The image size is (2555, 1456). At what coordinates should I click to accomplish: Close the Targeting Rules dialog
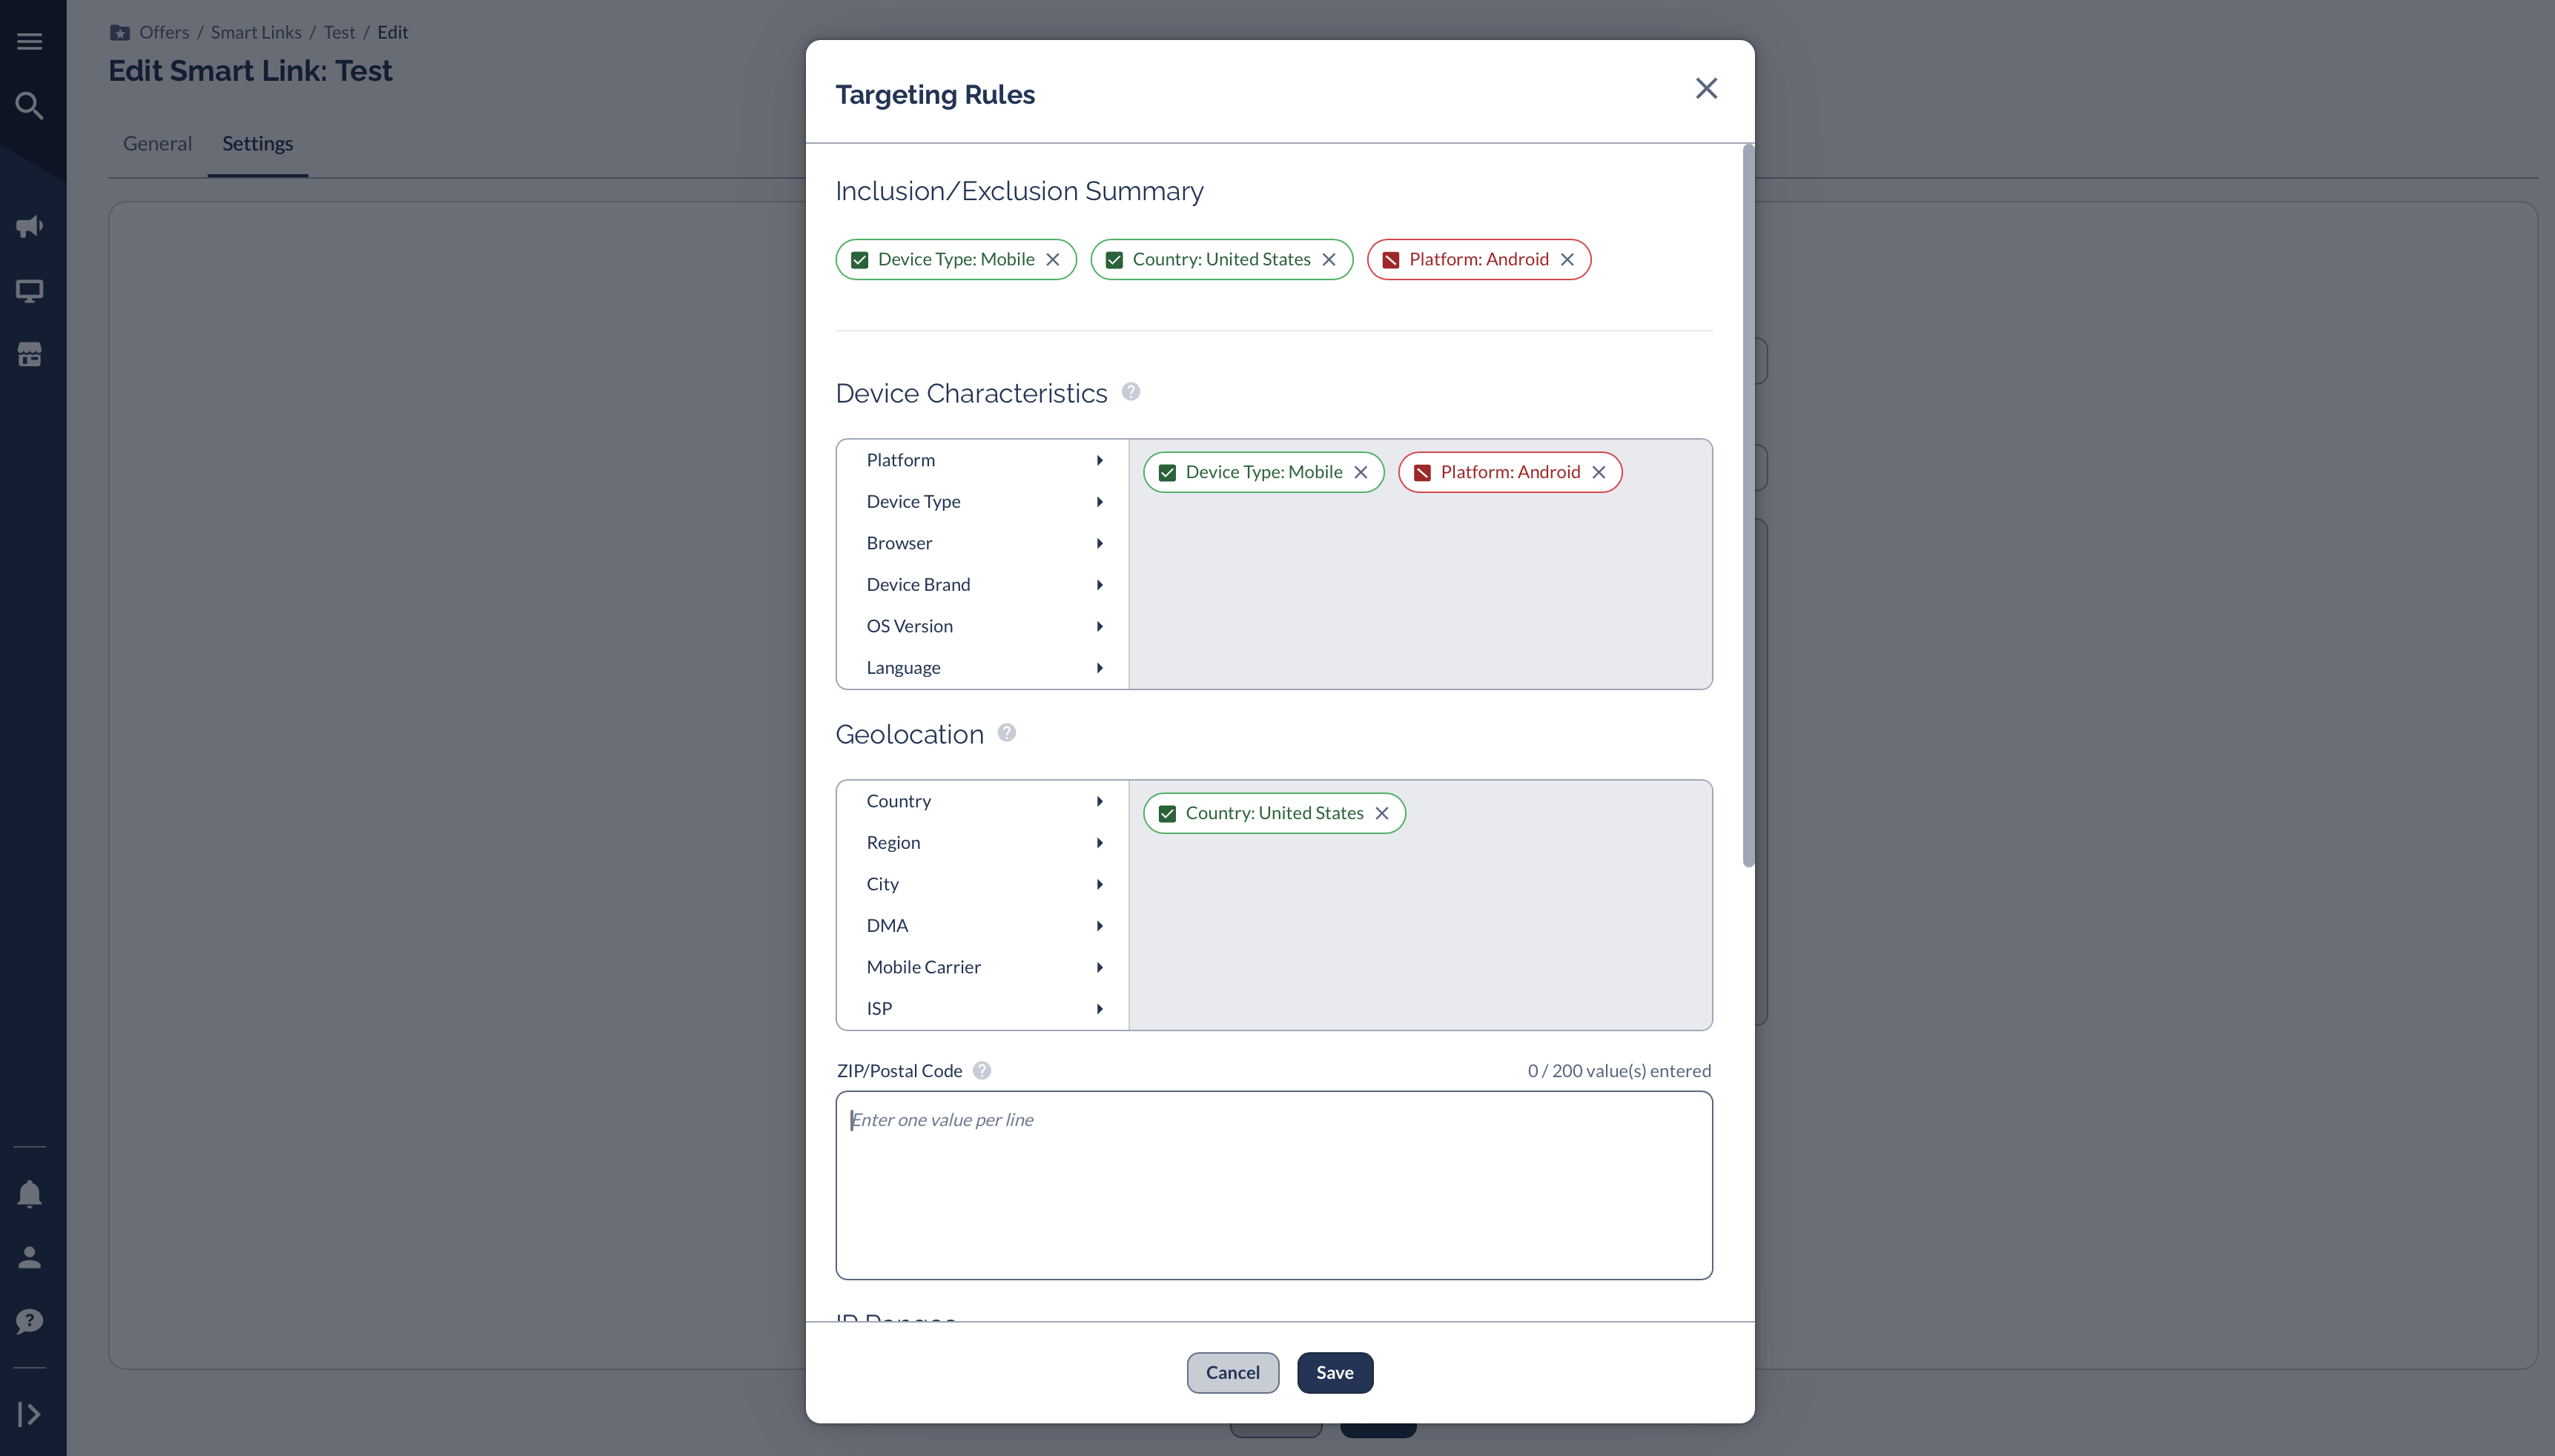1706,88
